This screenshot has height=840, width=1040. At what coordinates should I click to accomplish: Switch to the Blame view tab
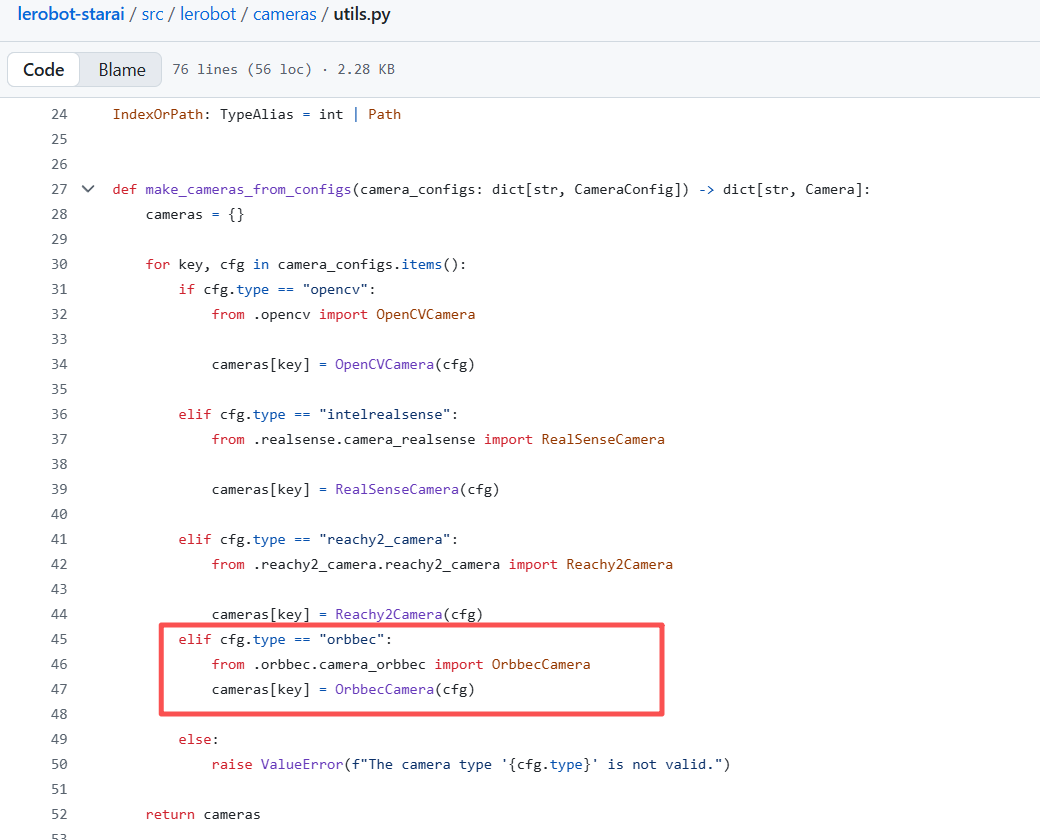click(122, 70)
